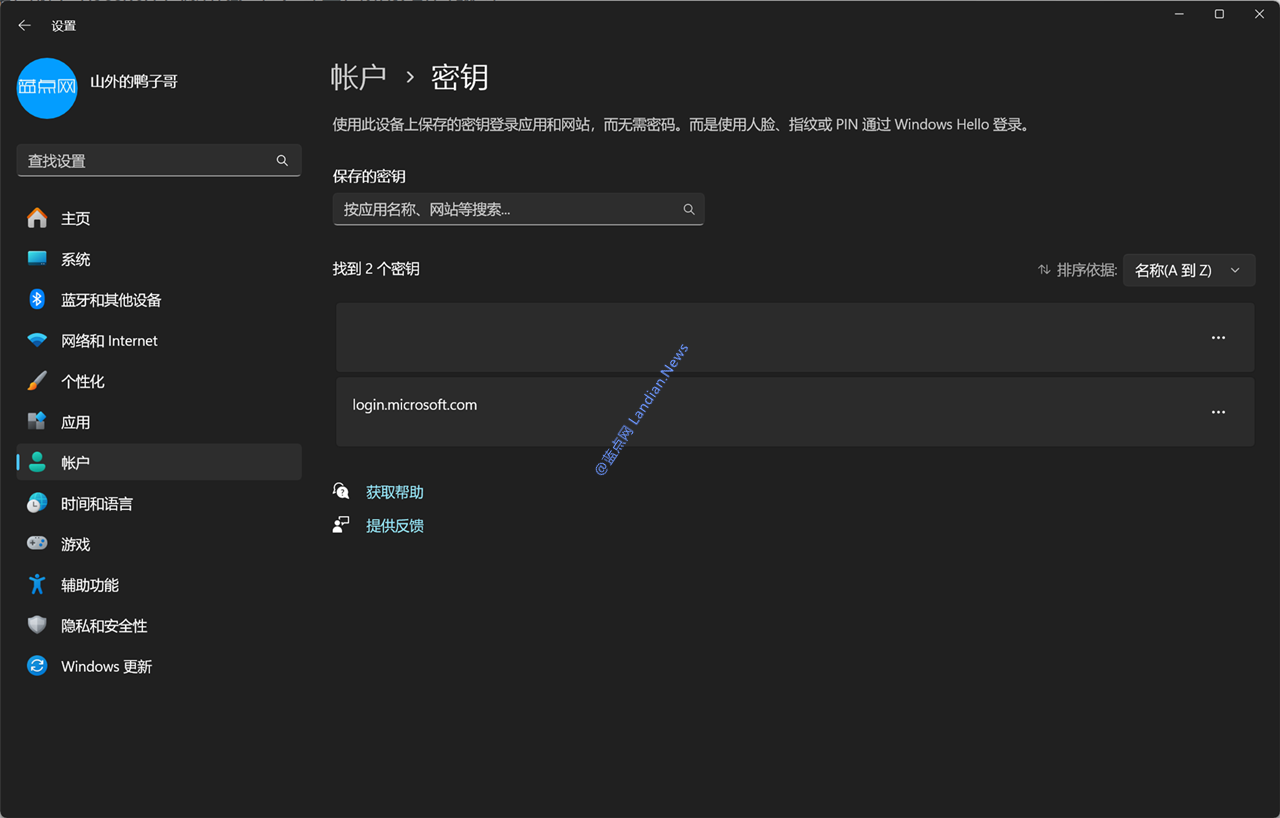This screenshot has height=818, width=1280.
Task: Open more options for the blank passkey
Action: (x=1218, y=338)
